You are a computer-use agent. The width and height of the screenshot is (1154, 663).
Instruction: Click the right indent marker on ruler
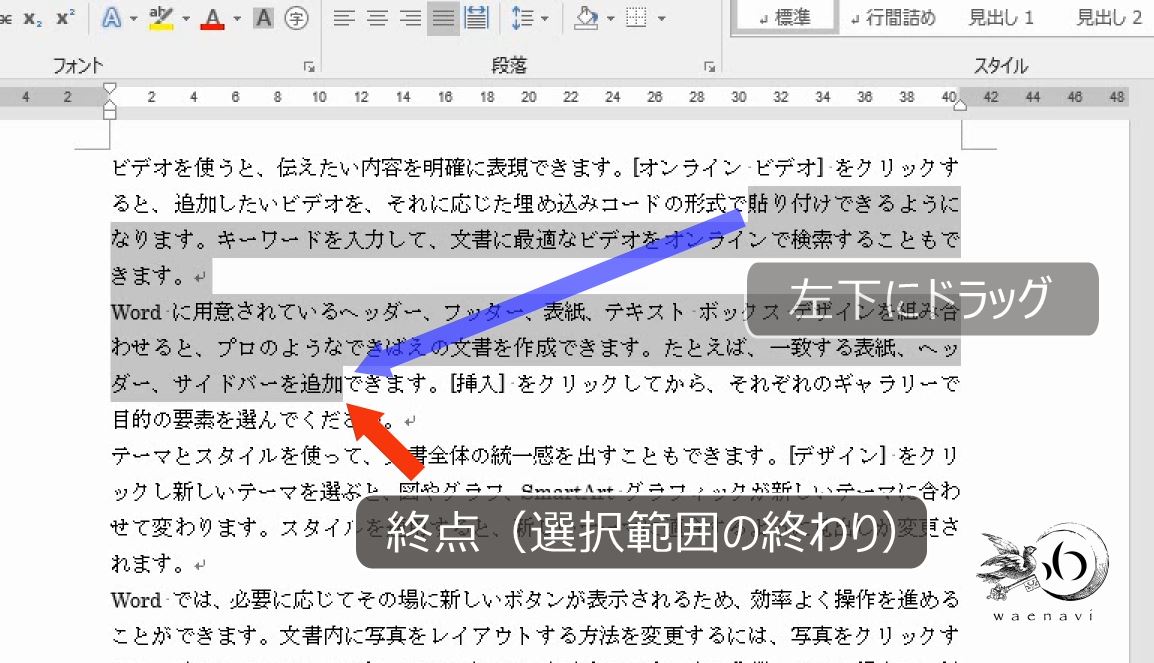point(960,105)
